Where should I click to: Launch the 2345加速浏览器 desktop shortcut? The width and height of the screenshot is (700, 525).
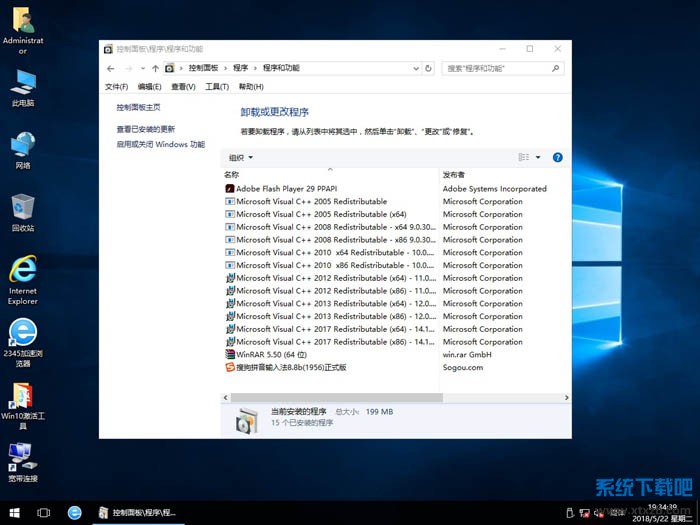(23, 342)
